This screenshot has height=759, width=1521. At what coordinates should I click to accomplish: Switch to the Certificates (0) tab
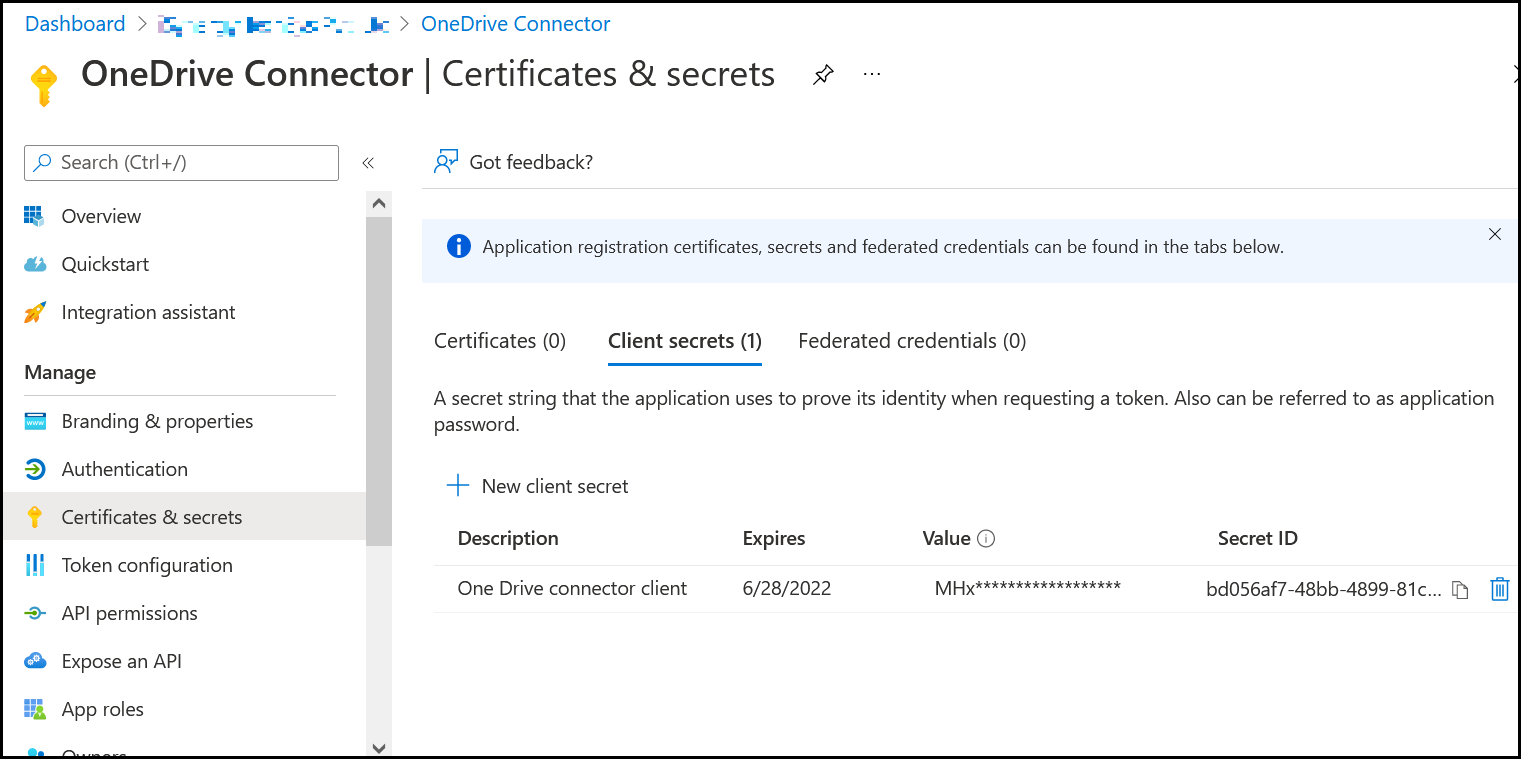coord(500,341)
